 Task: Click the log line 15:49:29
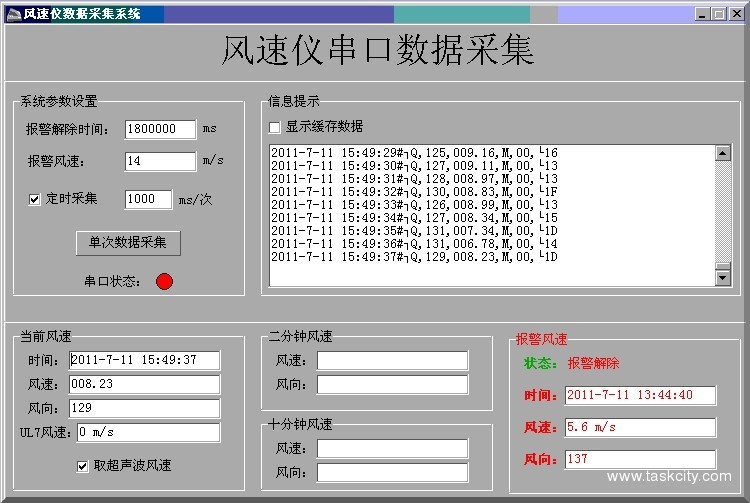tap(414, 153)
